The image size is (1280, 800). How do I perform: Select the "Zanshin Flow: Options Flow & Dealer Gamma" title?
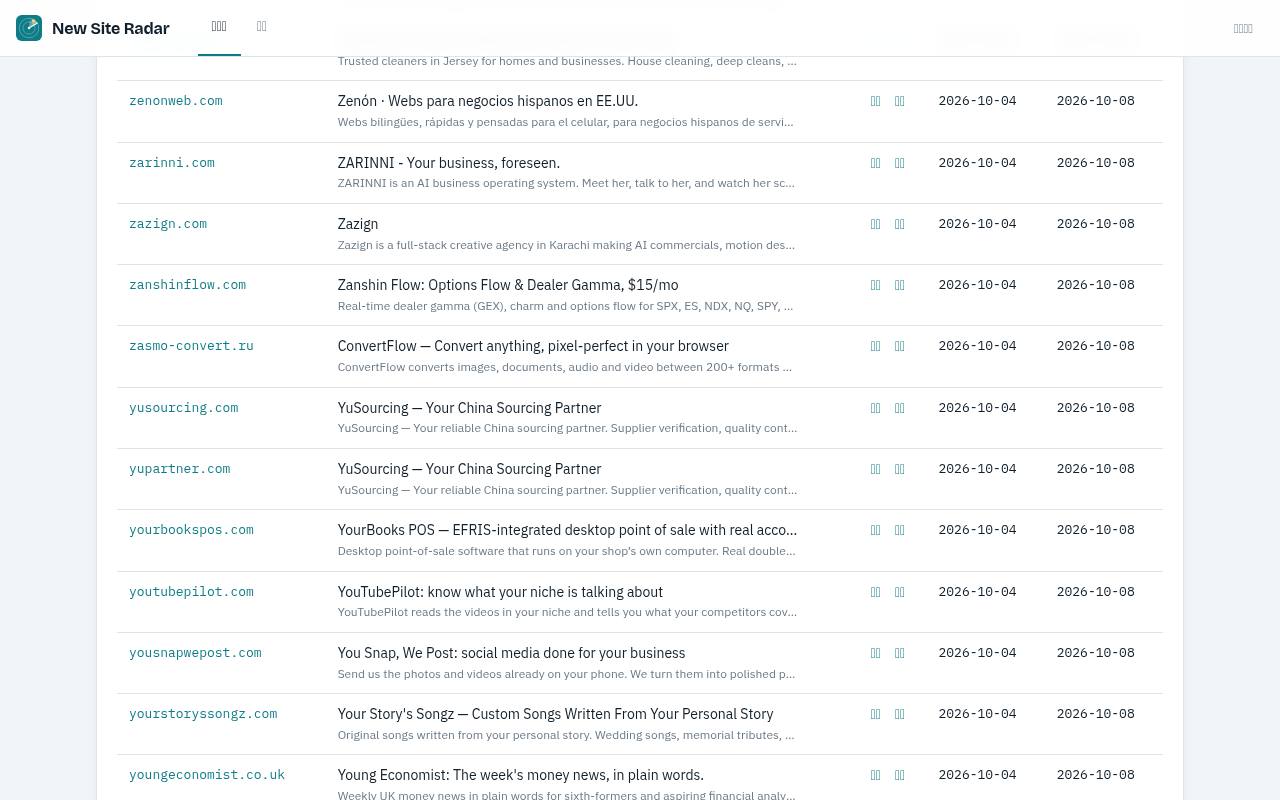(x=508, y=285)
